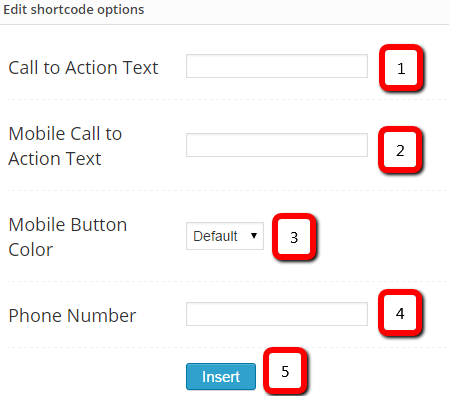449x396 pixels.
Task: Click dashed divider above Mobile Button Color row
Action: point(227,191)
